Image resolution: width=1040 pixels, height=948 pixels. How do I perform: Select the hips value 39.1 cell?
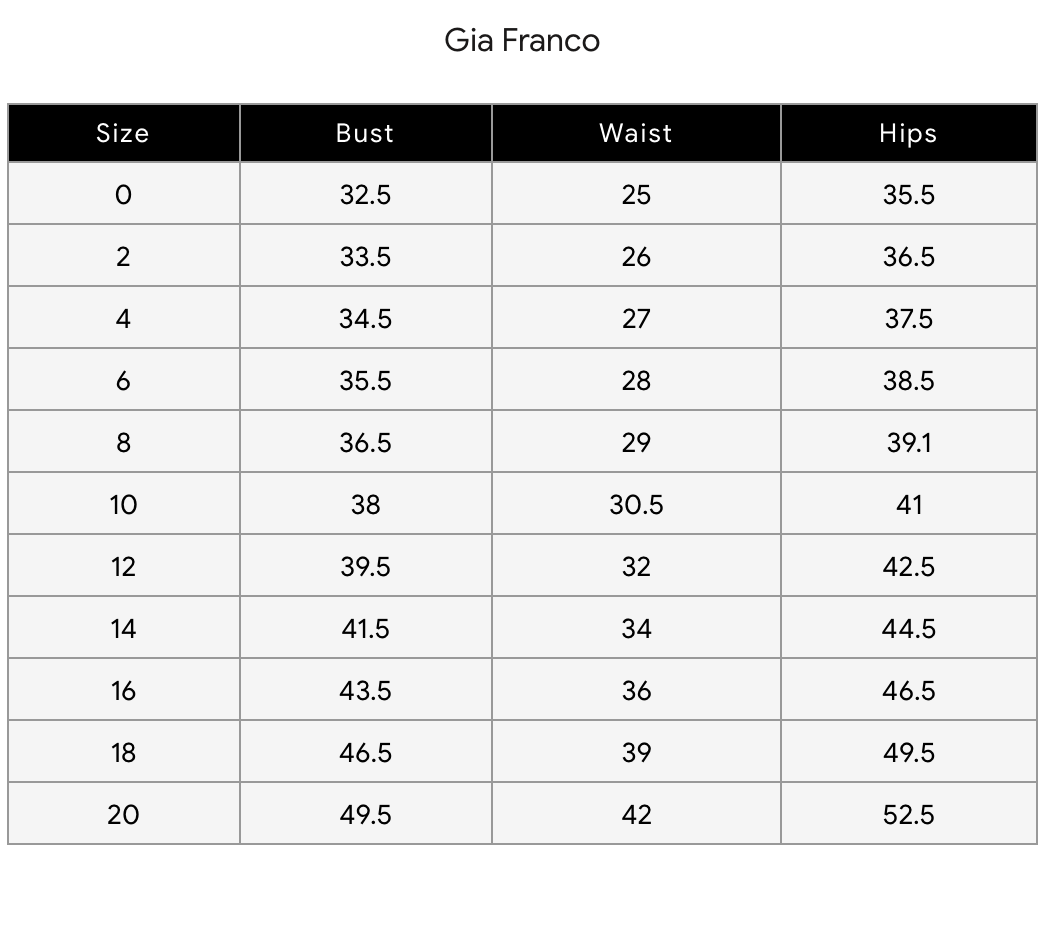908,442
